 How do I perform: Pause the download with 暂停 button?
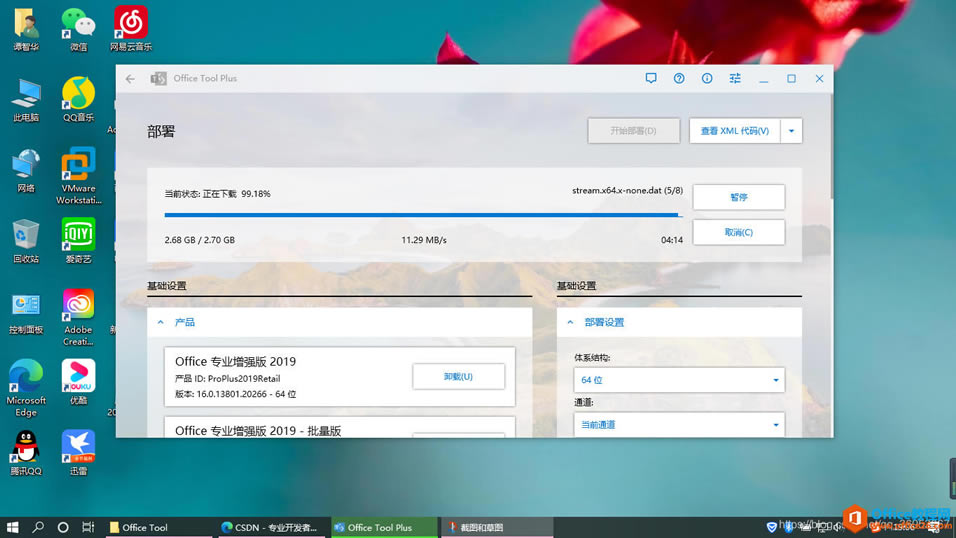pos(739,197)
